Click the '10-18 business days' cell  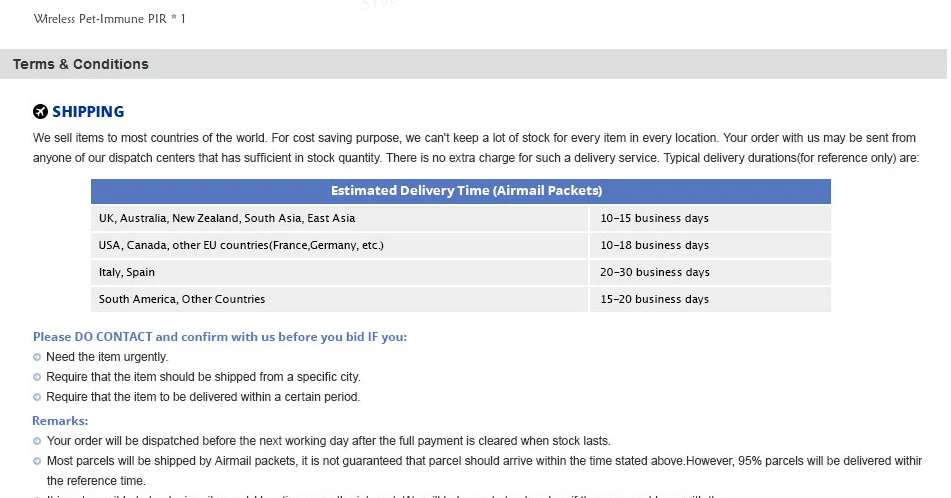coord(710,245)
